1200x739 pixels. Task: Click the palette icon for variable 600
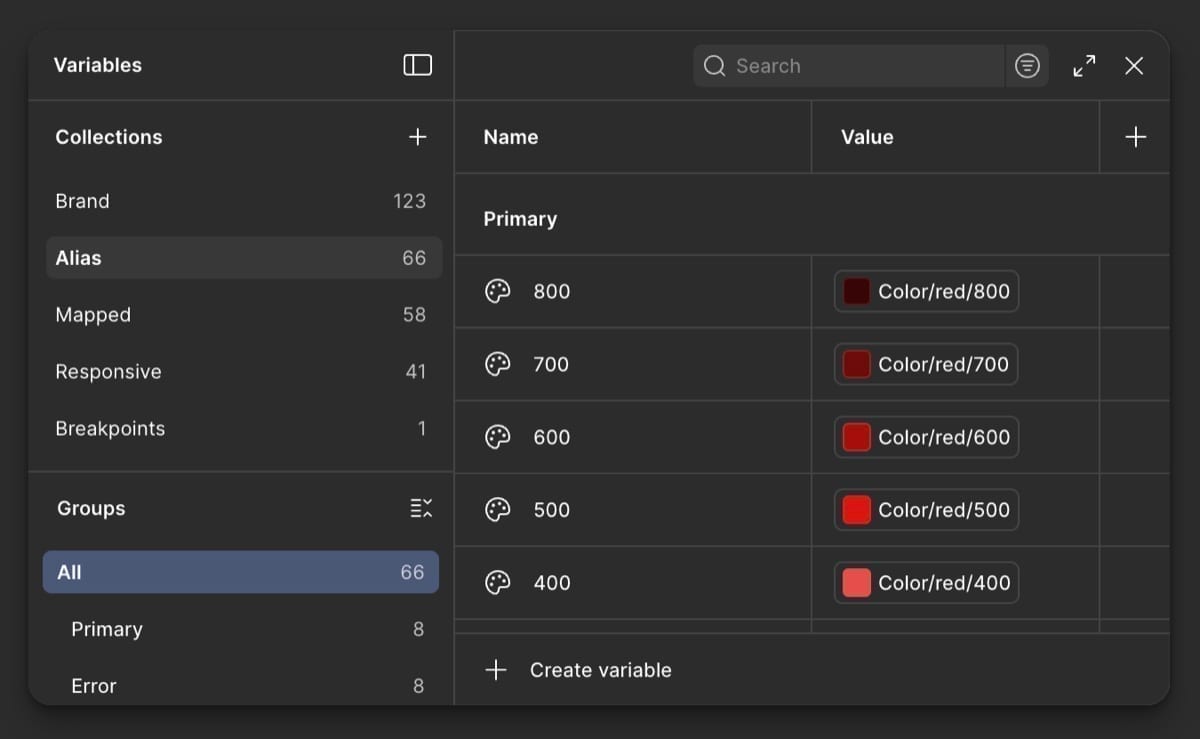[x=497, y=437]
